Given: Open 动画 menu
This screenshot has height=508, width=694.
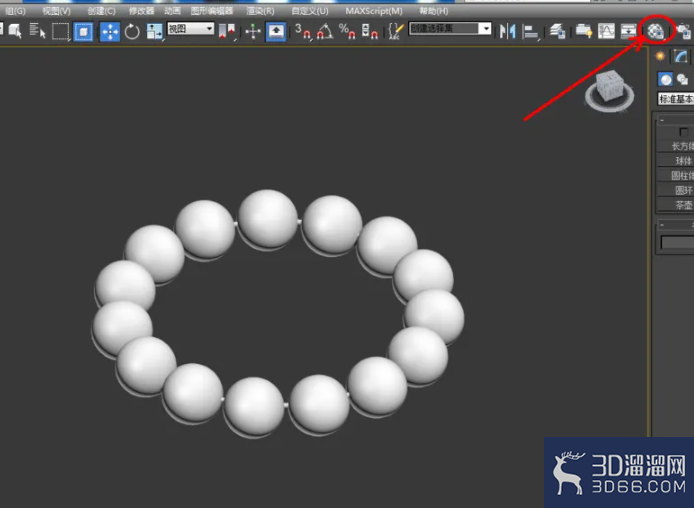Looking at the screenshot, I should tap(172, 11).
